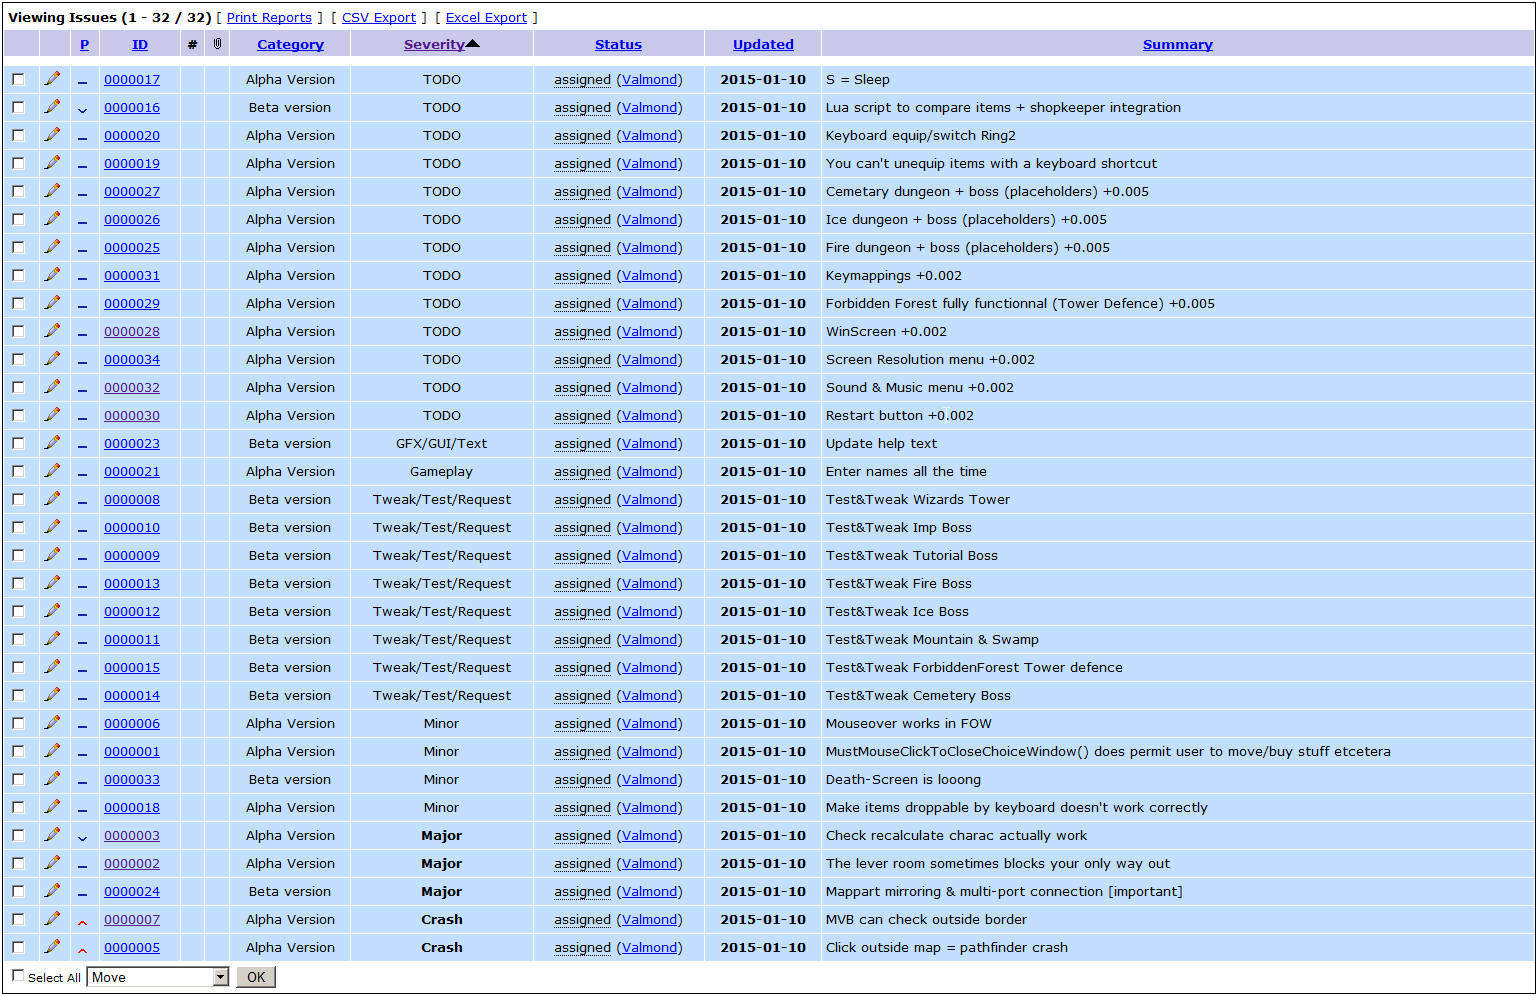Edit issue 0000019 using pencil icon
This screenshot has height=996, width=1538.
(52, 163)
